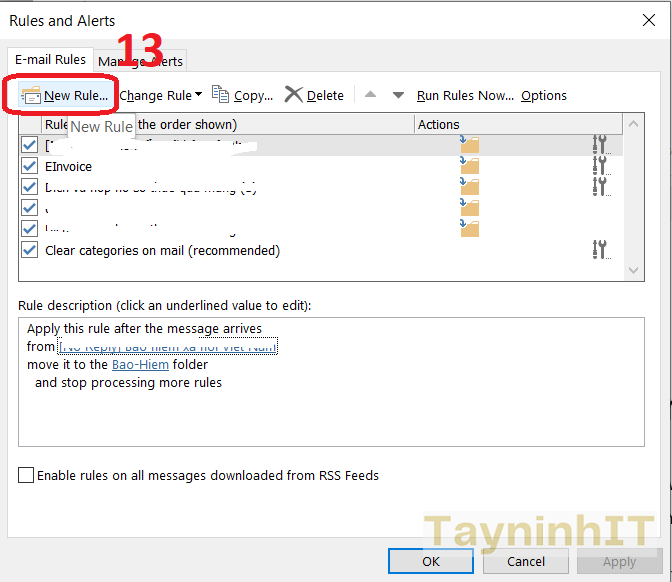Open the Change Rule dropdown
This screenshot has height=582, width=672.
[x=160, y=96]
